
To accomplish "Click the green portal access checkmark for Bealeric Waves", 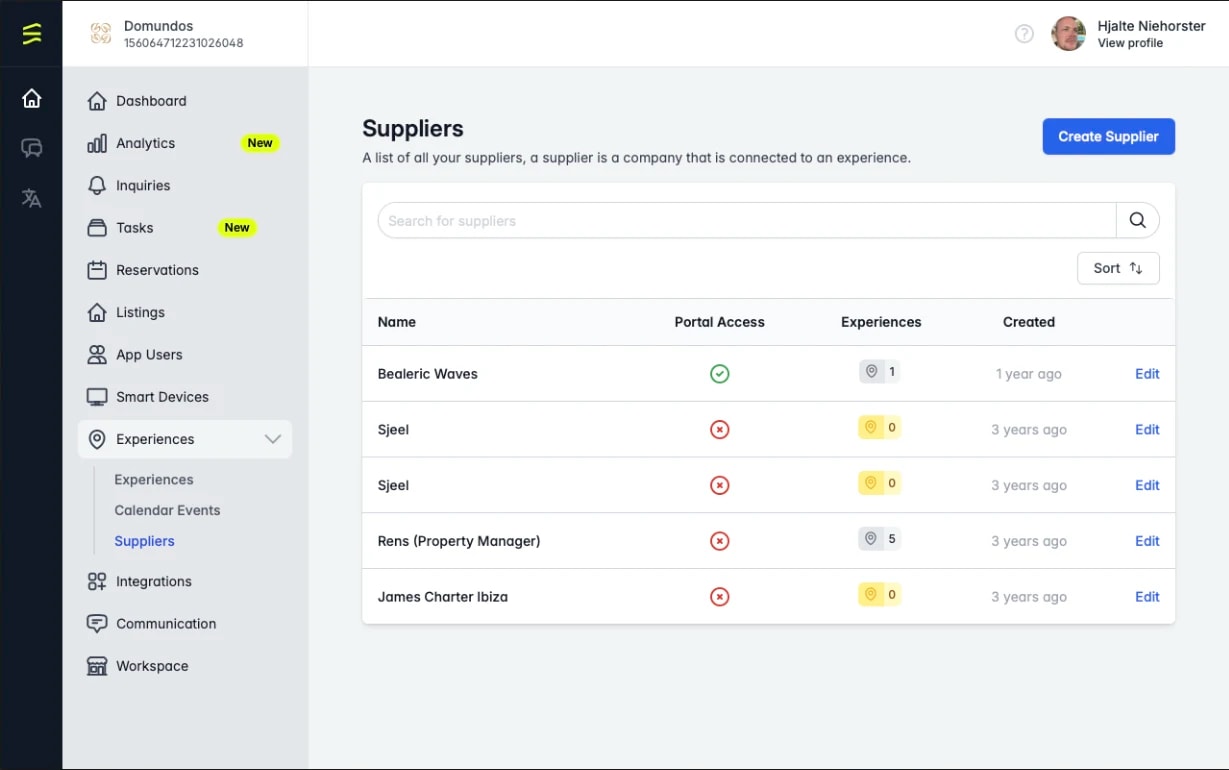I will tap(719, 374).
